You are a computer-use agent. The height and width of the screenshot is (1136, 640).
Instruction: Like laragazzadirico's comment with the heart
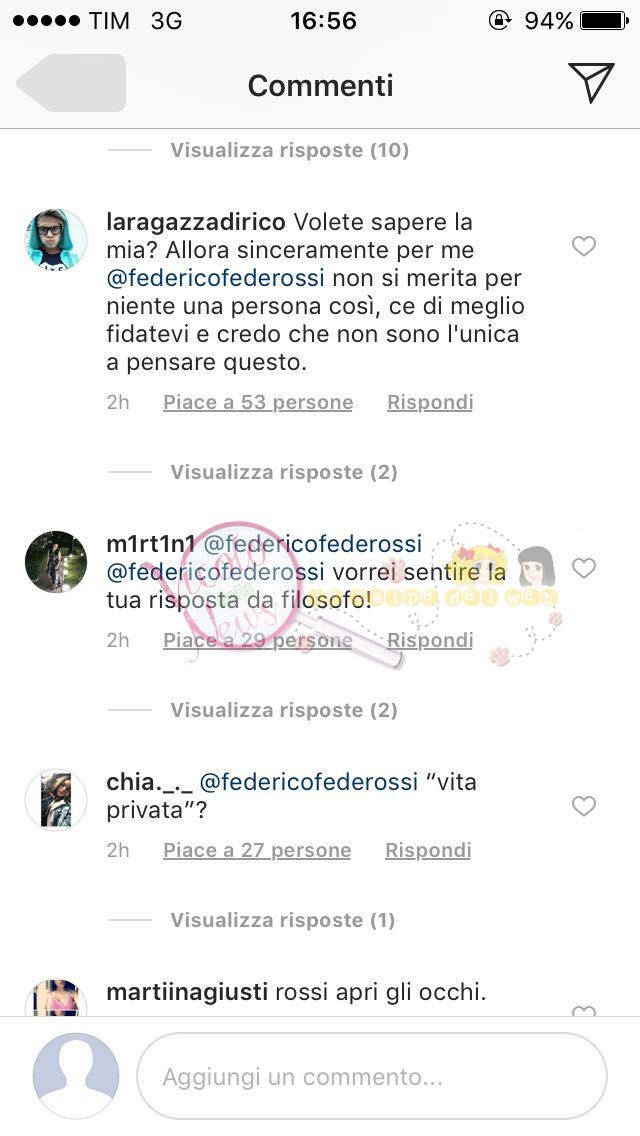coord(583,246)
